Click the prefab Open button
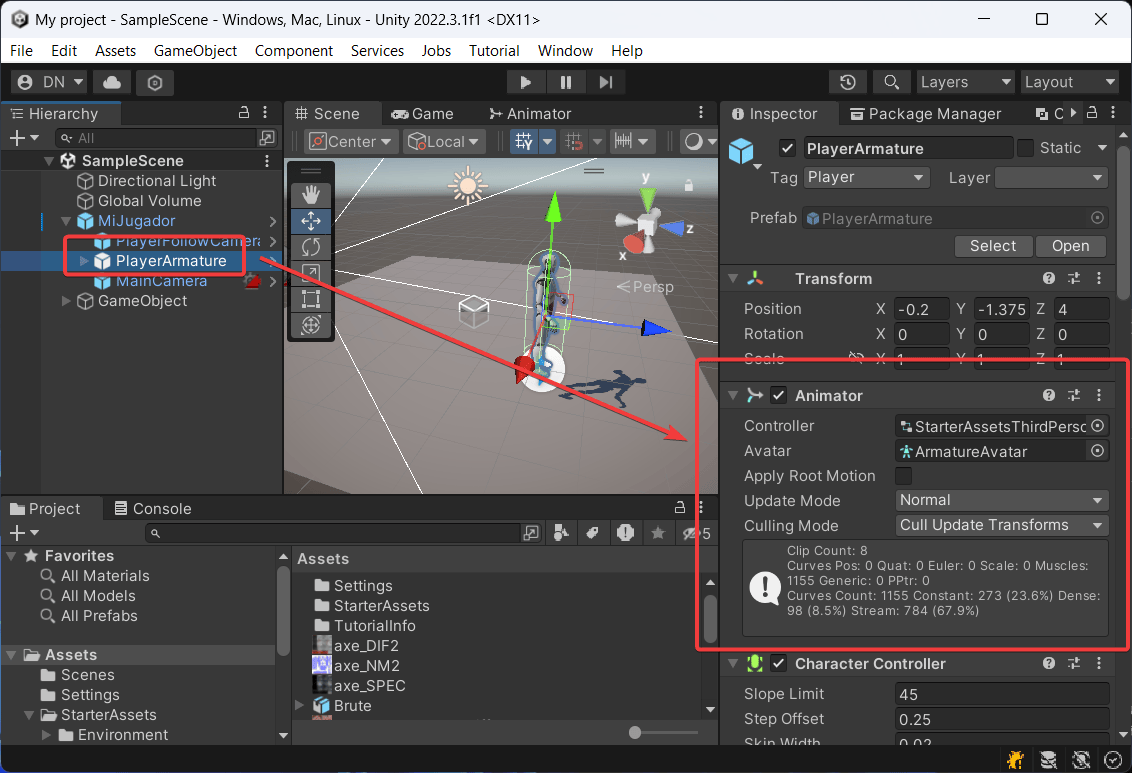 point(1070,246)
